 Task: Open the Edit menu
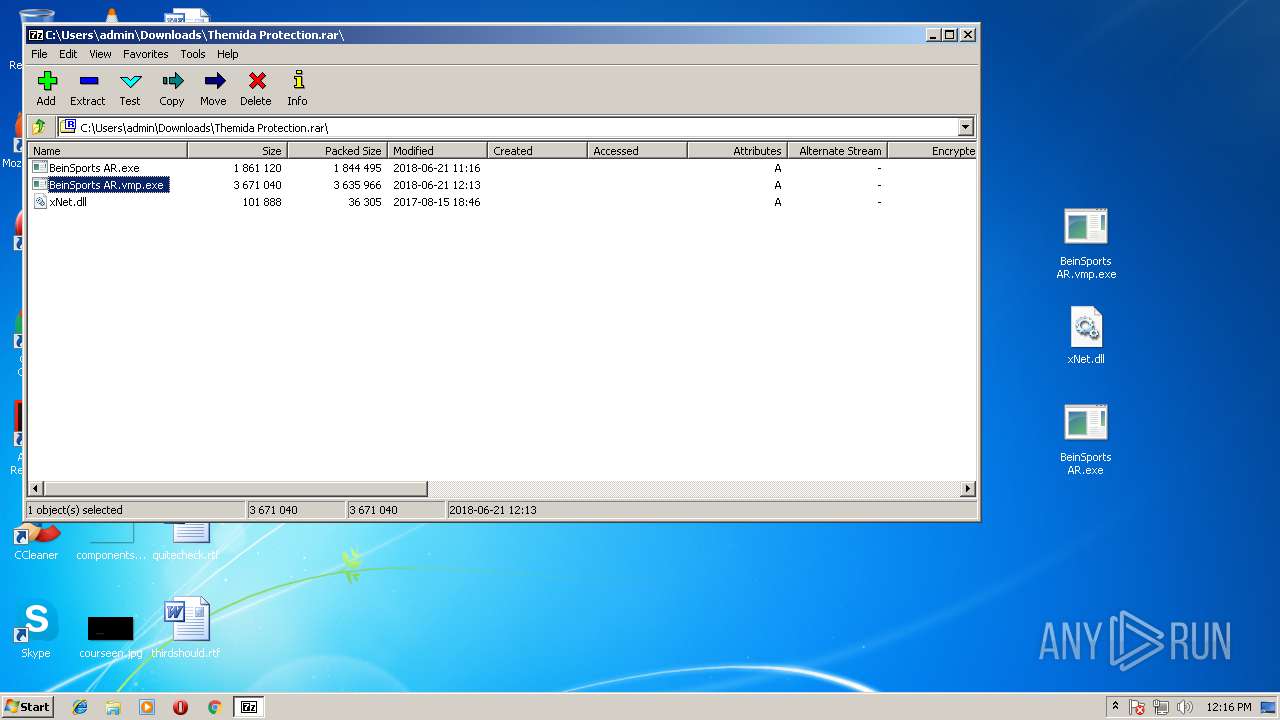68,54
